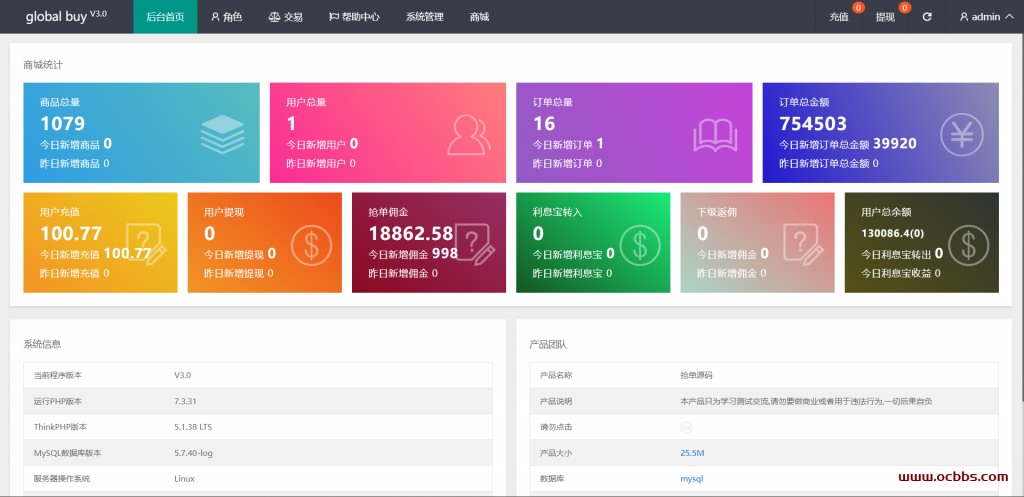Click the dollar icon in 利息宝转入 card
Screen dimensions: 1024x497
[640, 245]
